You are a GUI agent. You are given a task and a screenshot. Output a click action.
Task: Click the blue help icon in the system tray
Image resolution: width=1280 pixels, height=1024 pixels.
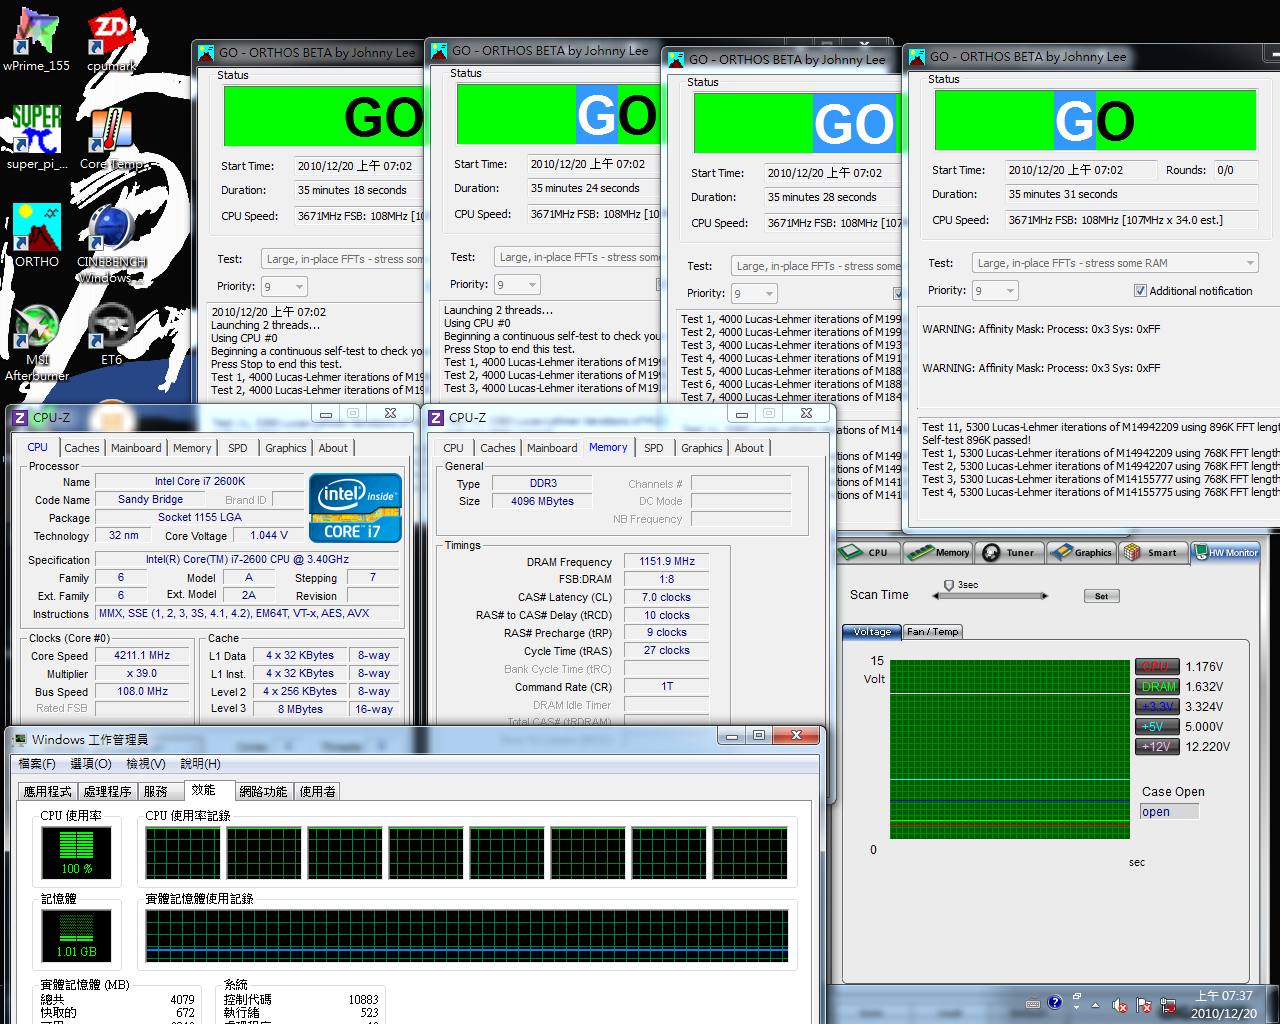pyautogui.click(x=1054, y=1003)
